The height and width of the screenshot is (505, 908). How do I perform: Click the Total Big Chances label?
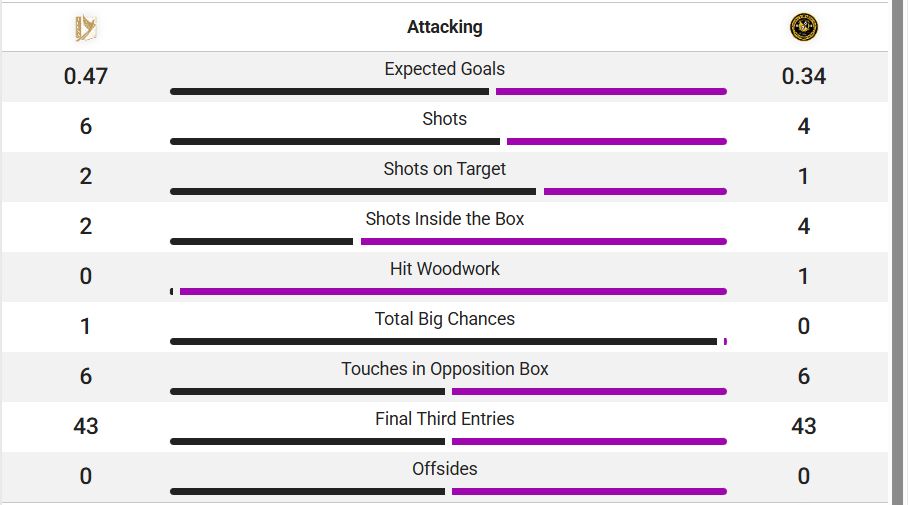coord(445,319)
